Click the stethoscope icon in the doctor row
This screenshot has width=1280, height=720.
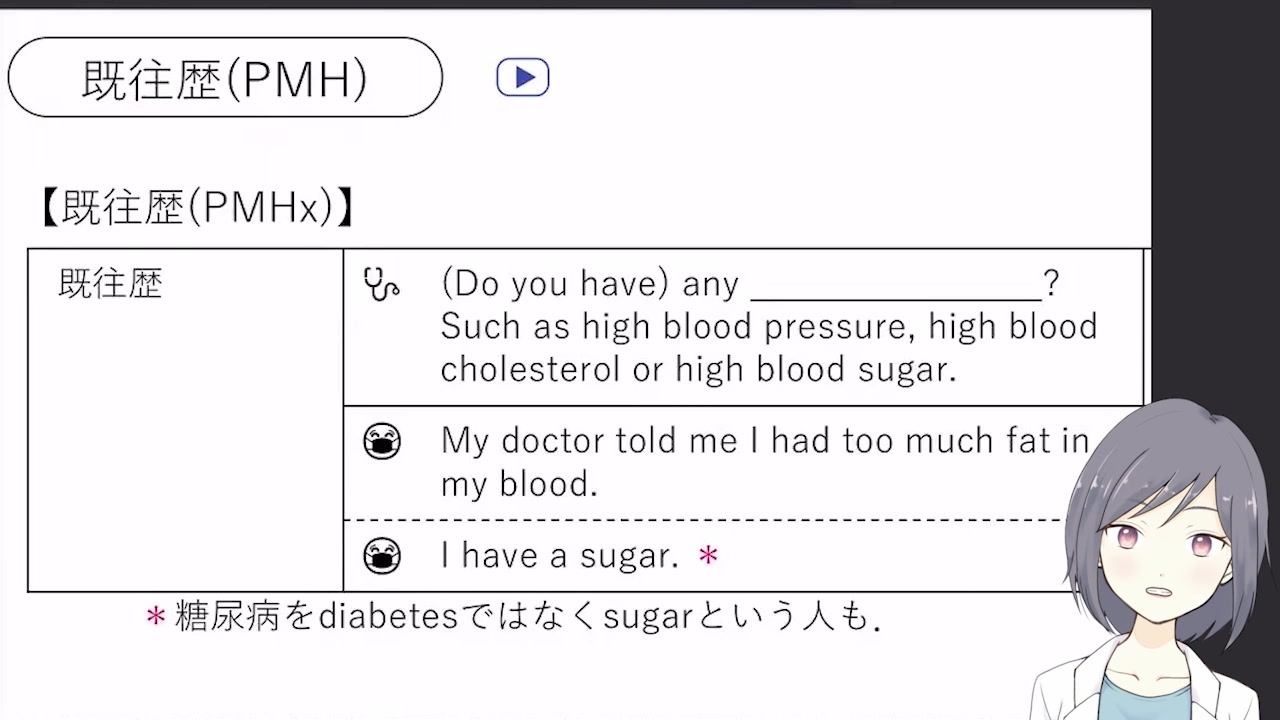tap(381, 285)
